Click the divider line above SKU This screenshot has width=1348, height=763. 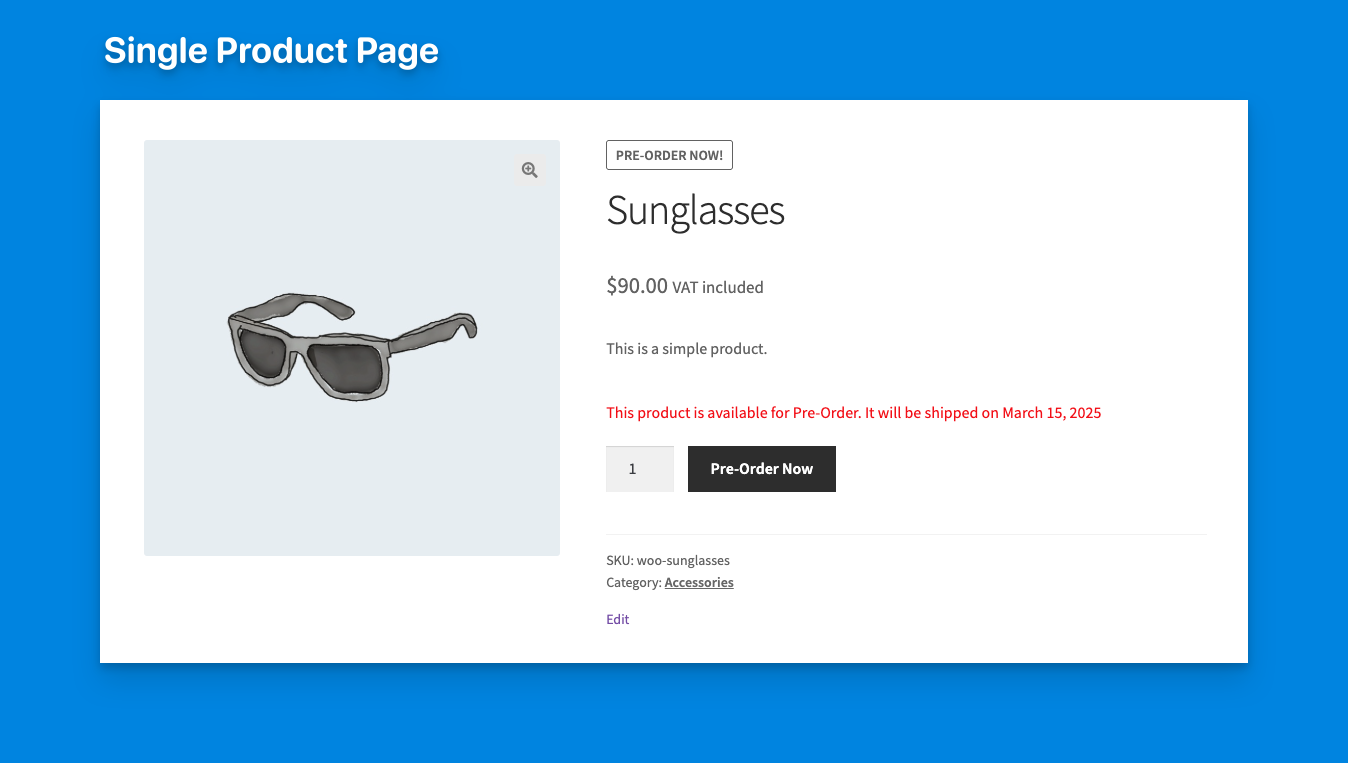pos(906,535)
